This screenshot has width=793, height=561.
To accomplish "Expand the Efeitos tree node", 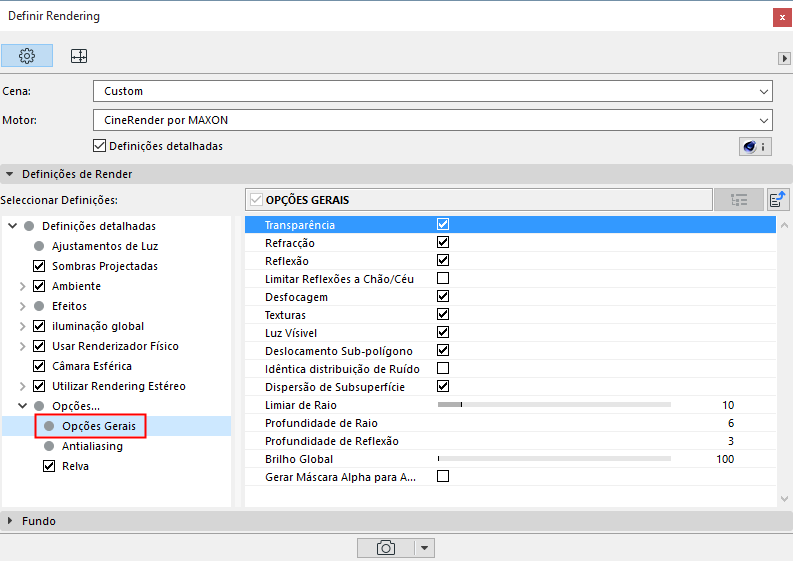I will [x=22, y=306].
